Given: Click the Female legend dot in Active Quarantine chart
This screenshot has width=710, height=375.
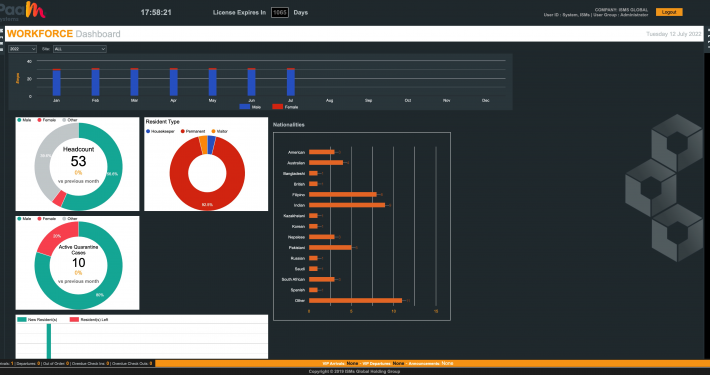Looking at the screenshot, I should tap(39, 219).
